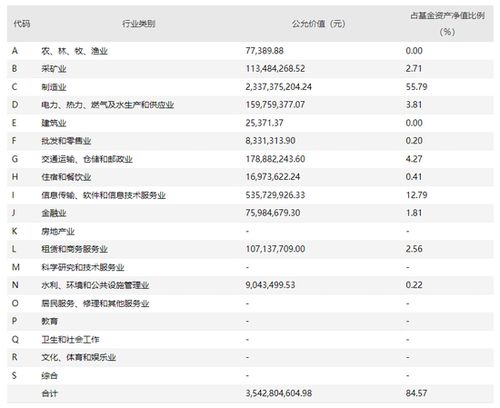Select 信息传输、软件和信息技术服务业 label
The image size is (500, 408).
point(103,195)
